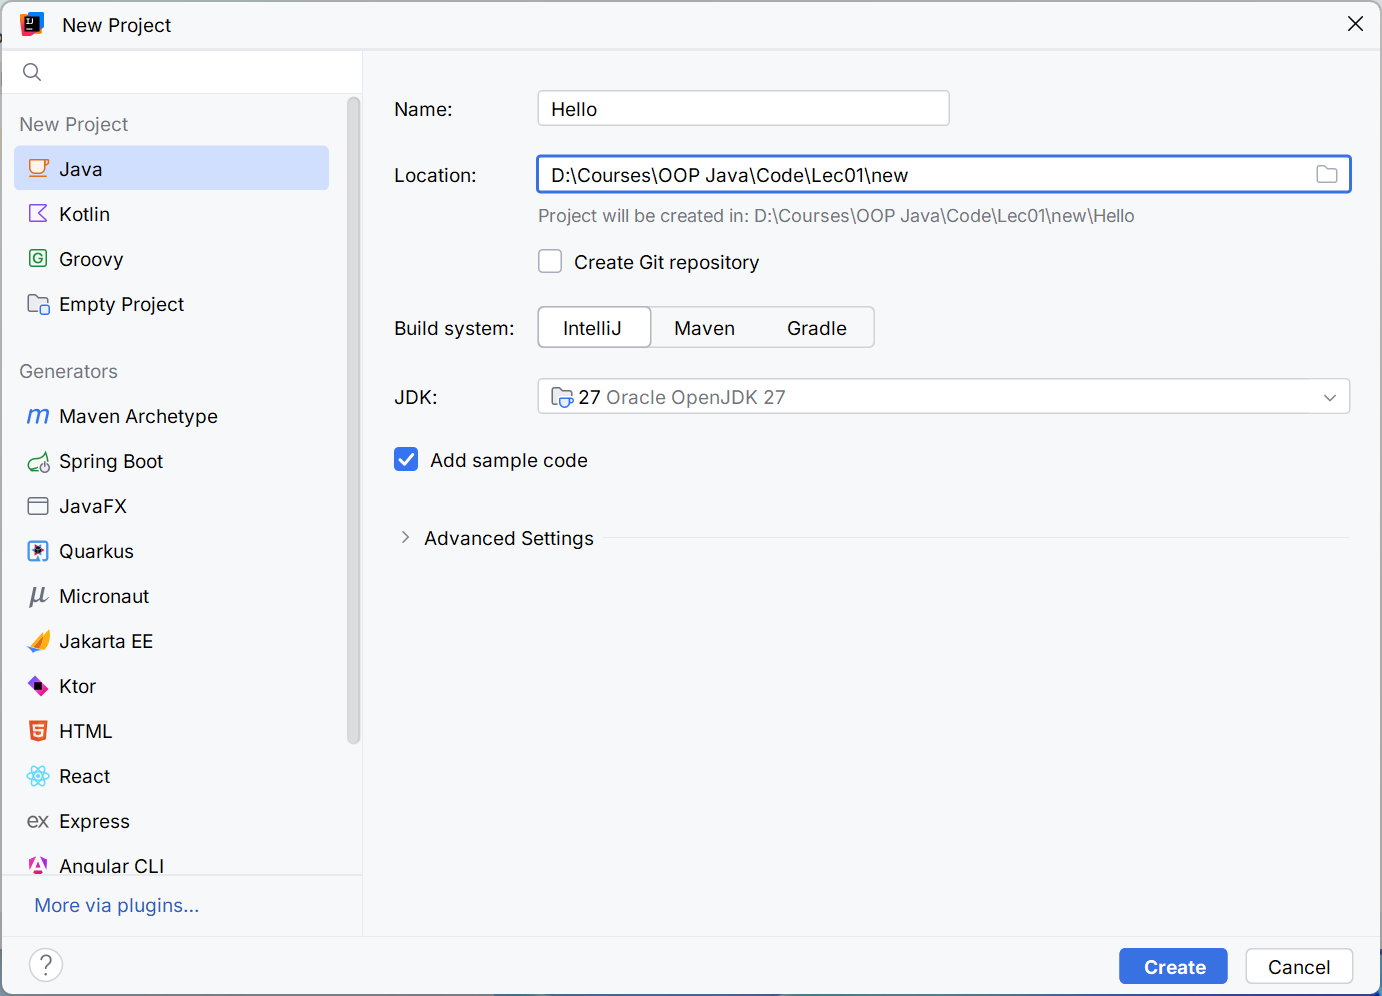The height and width of the screenshot is (996, 1382).
Task: Click the Name field containing Hello
Action: coord(743,108)
